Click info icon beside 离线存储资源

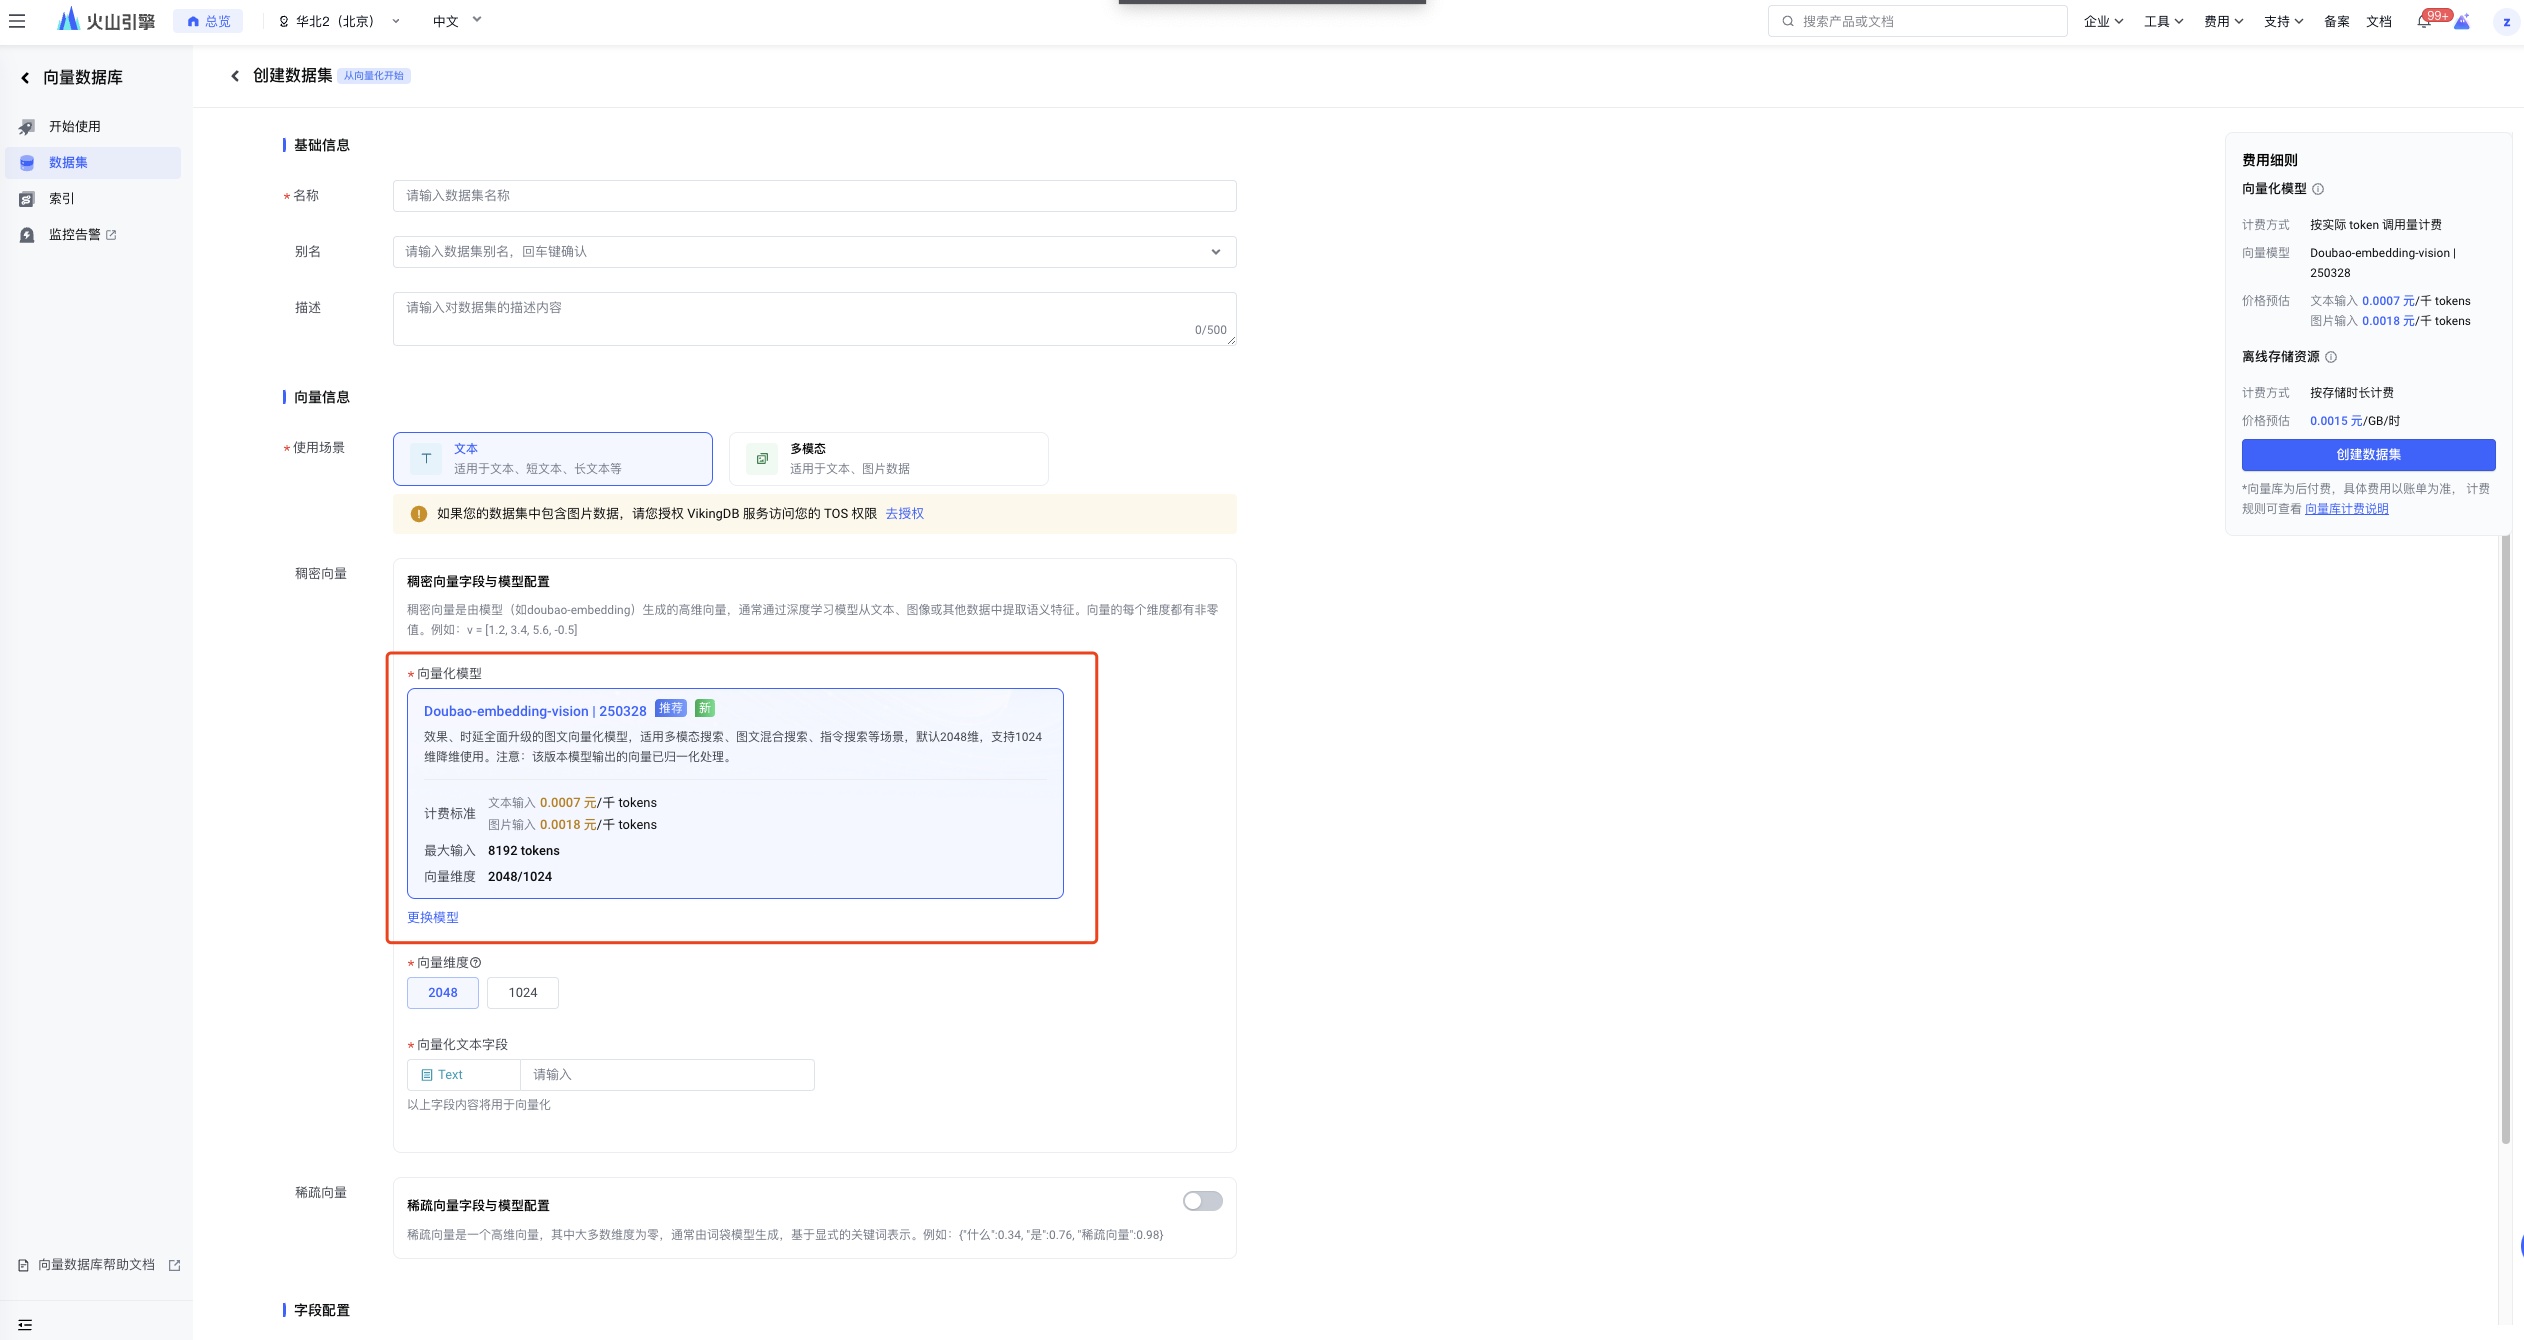pyautogui.click(x=2331, y=357)
